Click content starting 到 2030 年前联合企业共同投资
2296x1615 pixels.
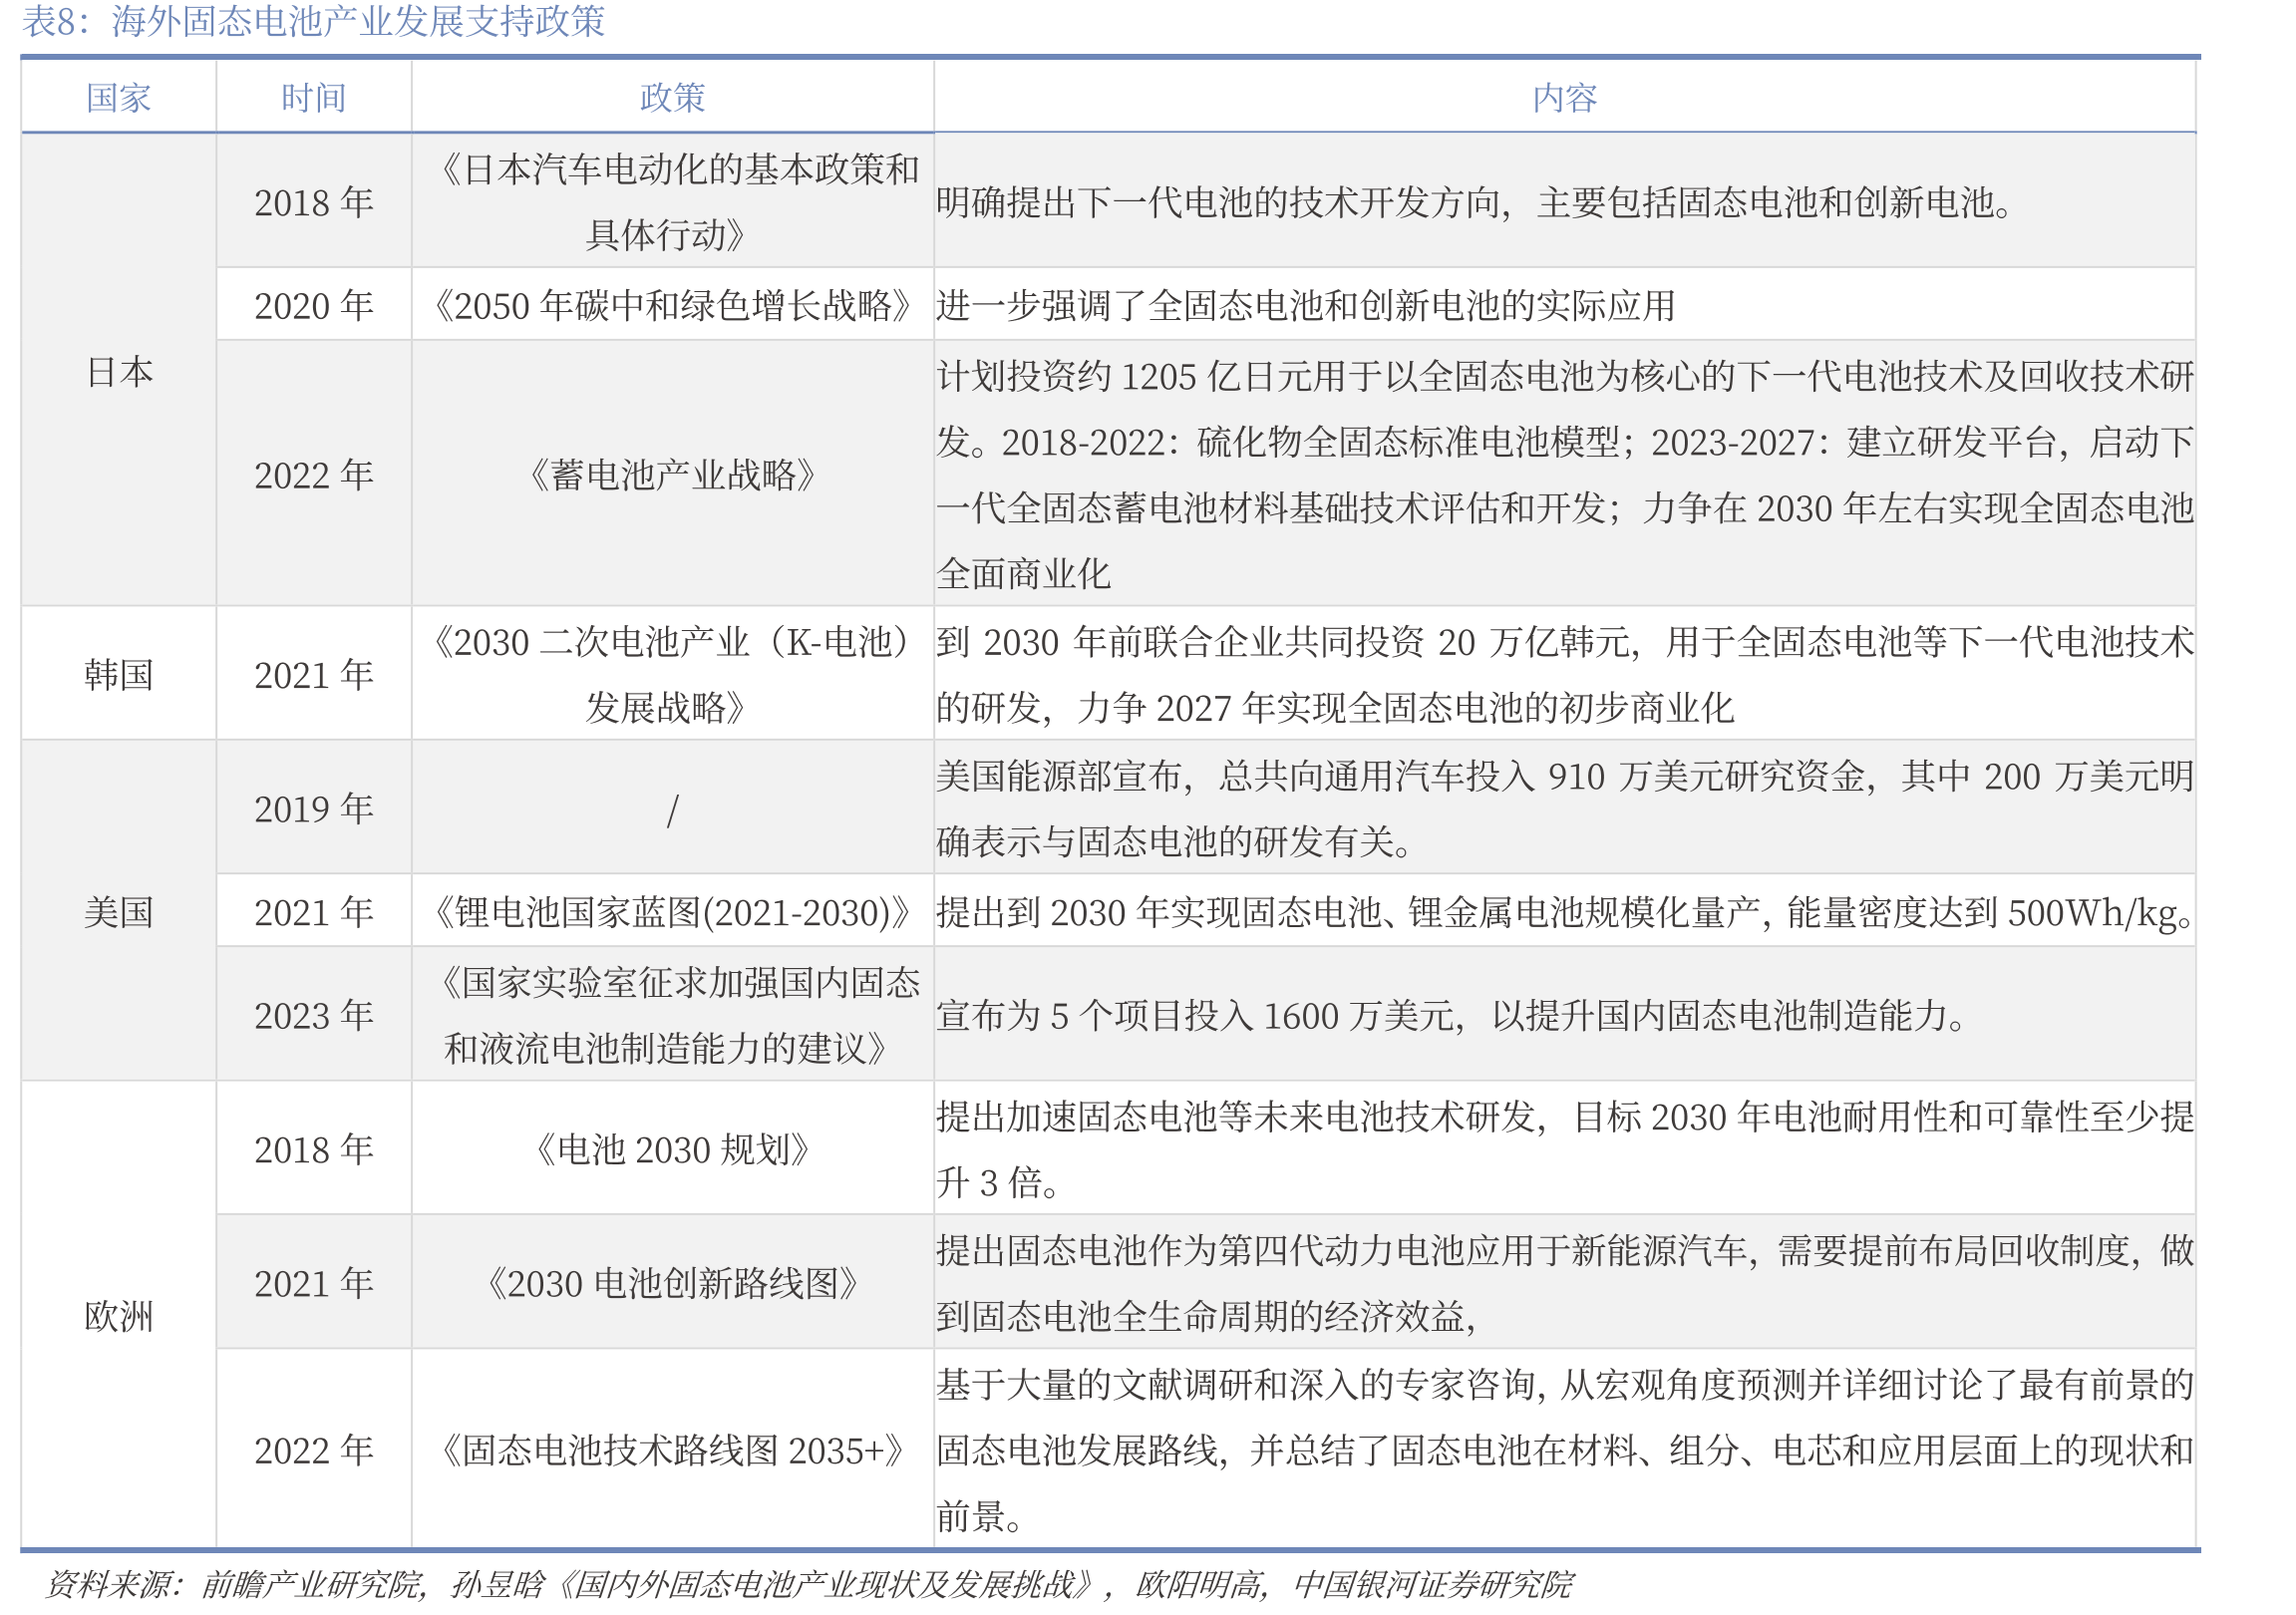(x=1565, y=674)
